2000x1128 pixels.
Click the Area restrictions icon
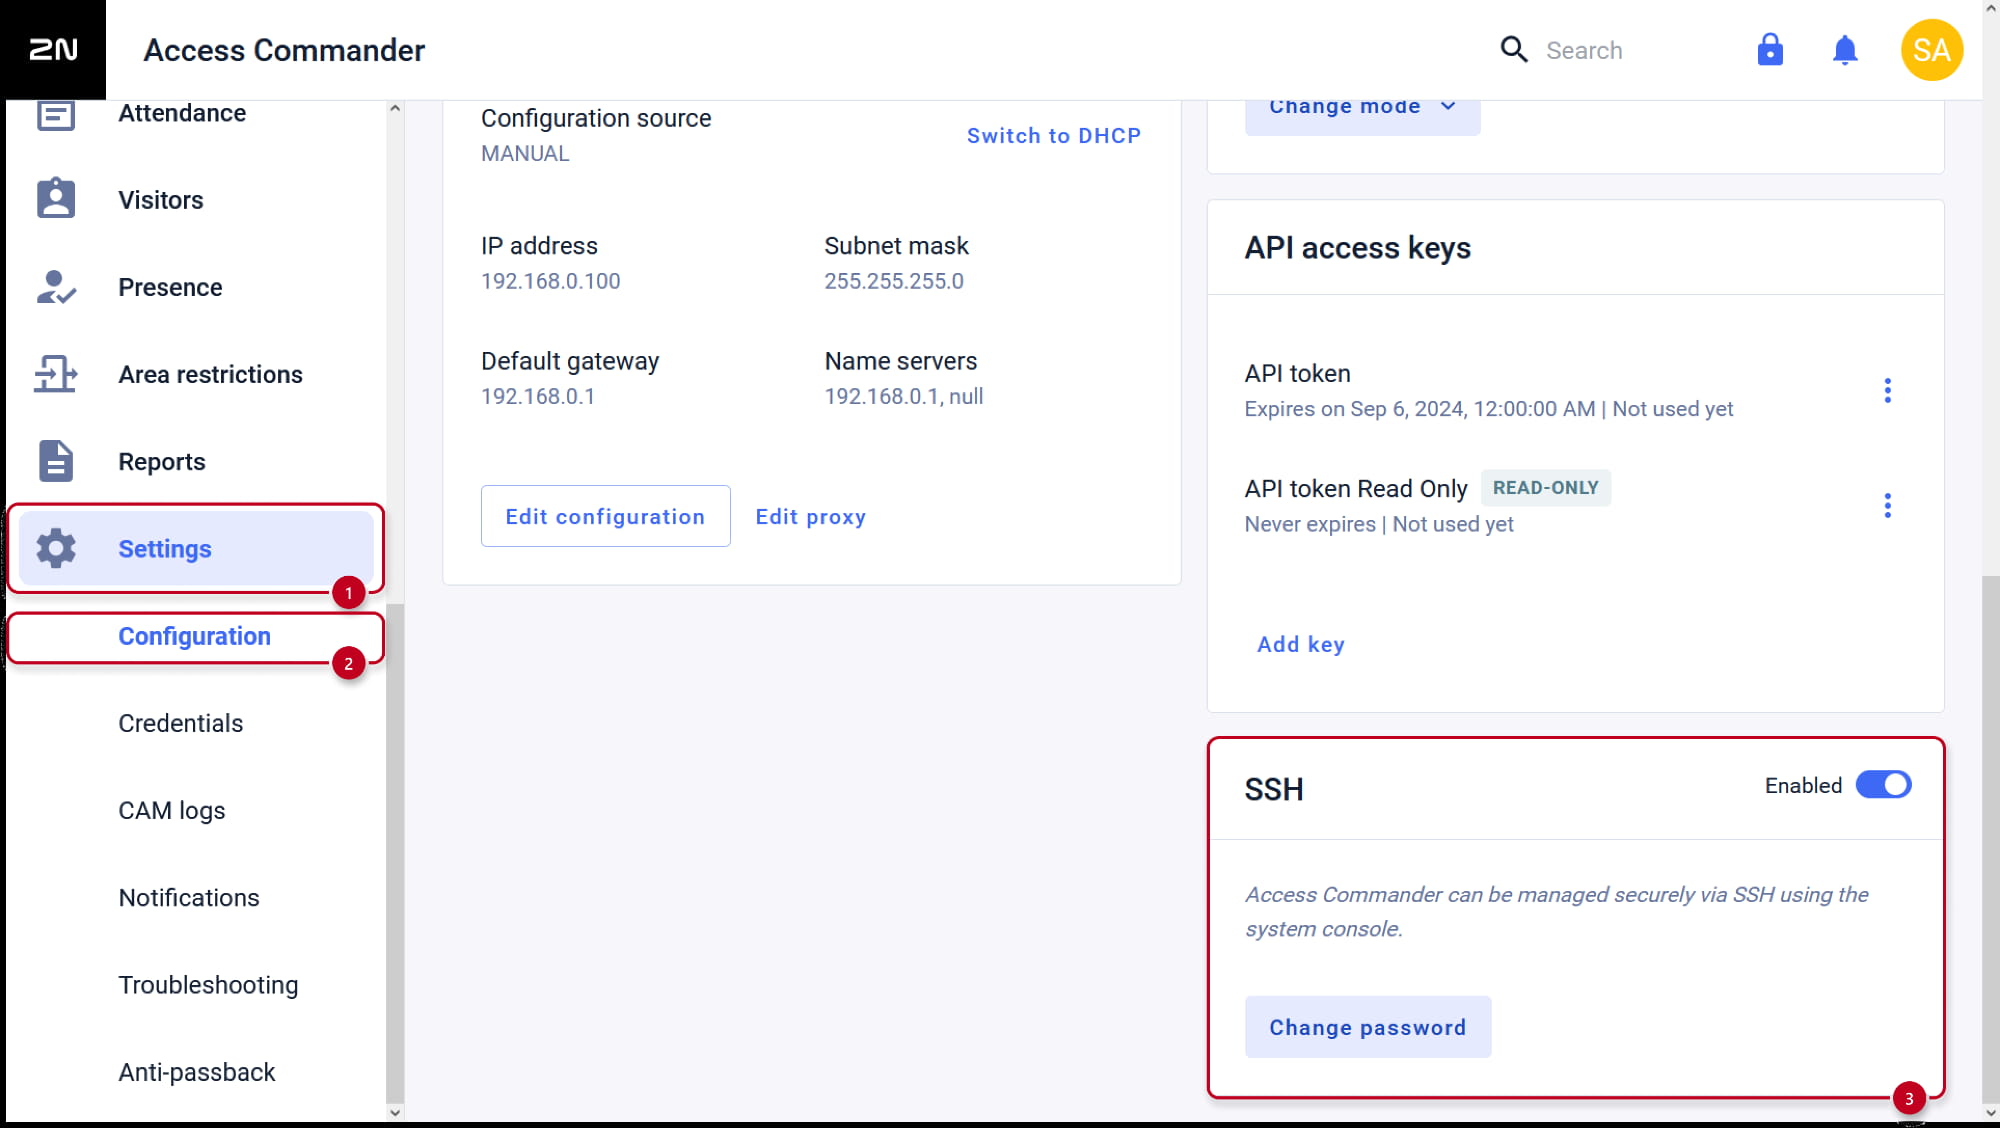(x=56, y=374)
